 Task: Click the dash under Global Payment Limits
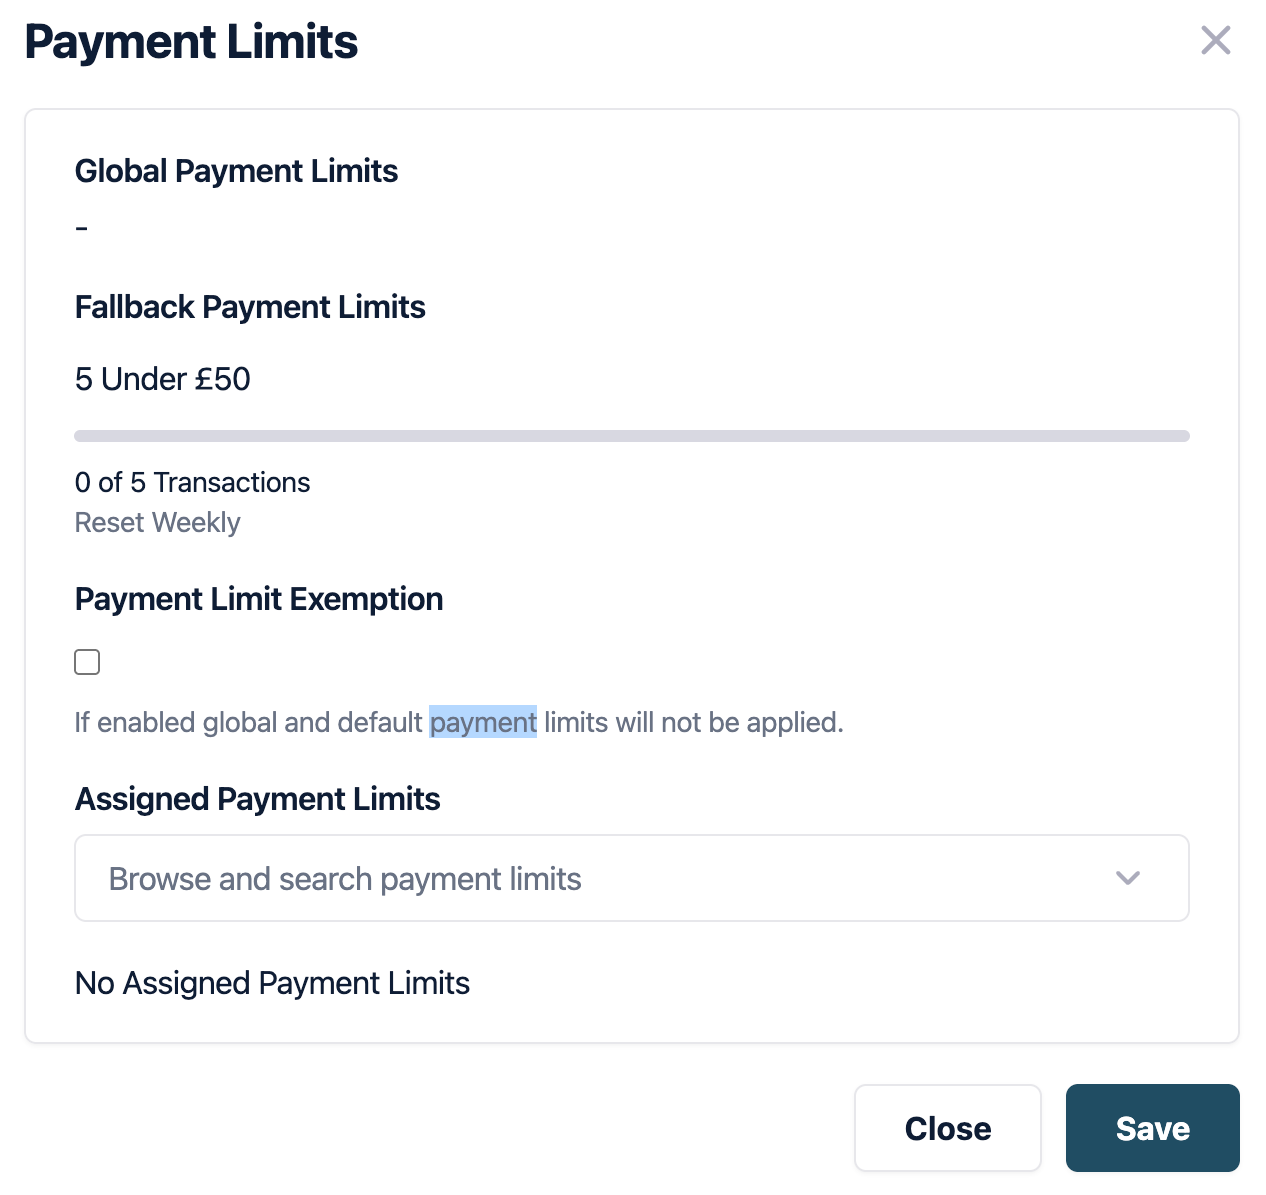click(82, 229)
